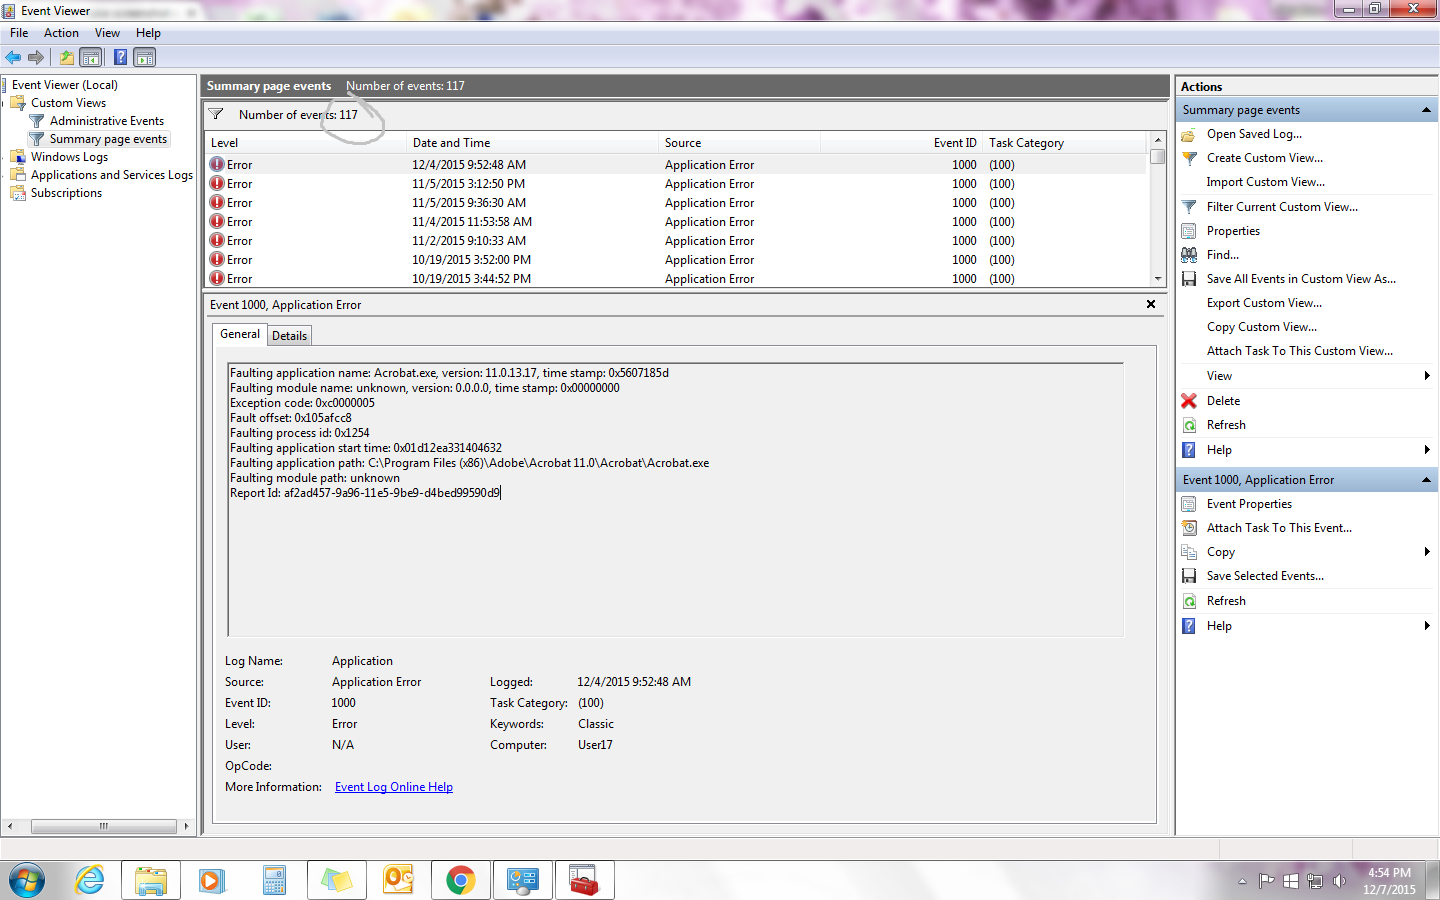Select the error from 11/5/2015 3:12:50 PM
Screen dimensions: 1440x900
676,184
